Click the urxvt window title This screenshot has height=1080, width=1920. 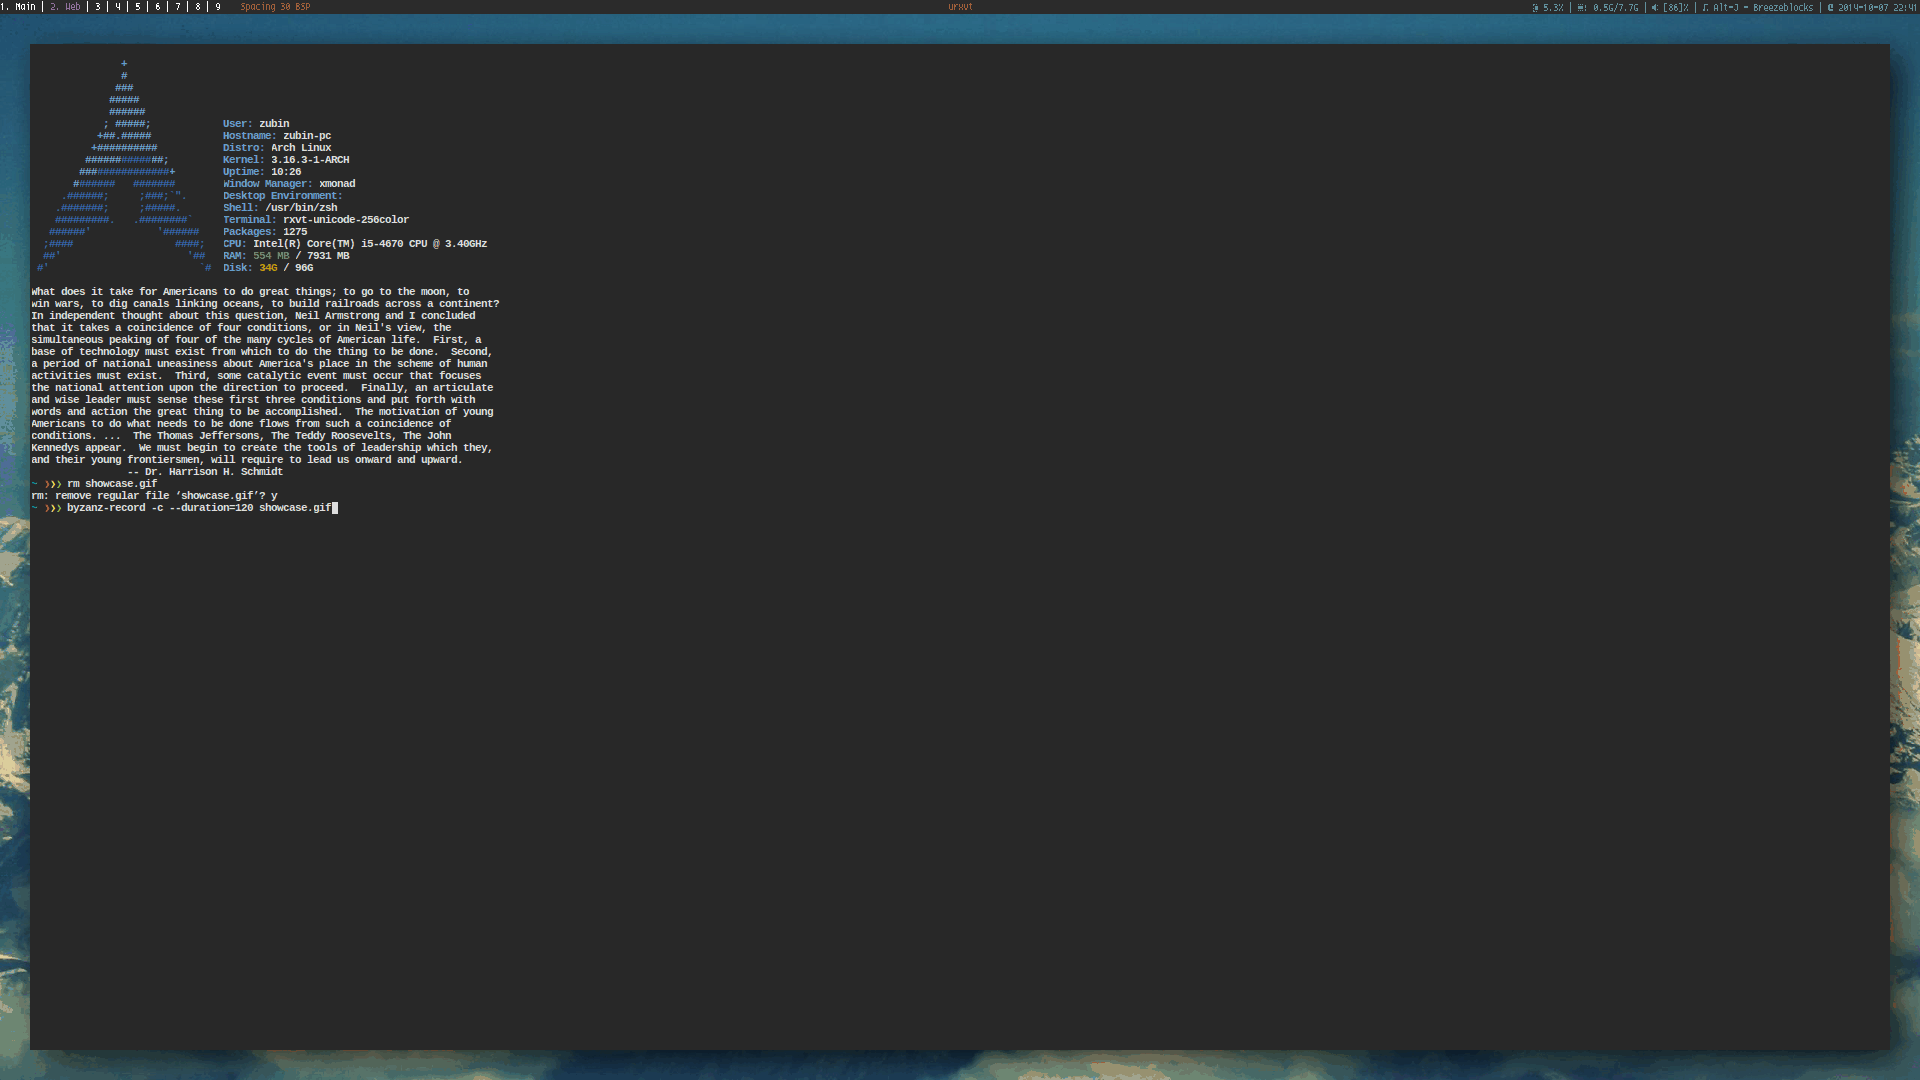click(960, 7)
